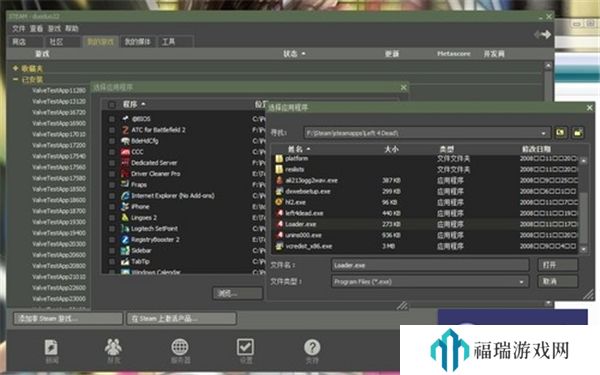600x375 pixels.
Task: Click the Open button in file dialog
Action: pos(558,265)
